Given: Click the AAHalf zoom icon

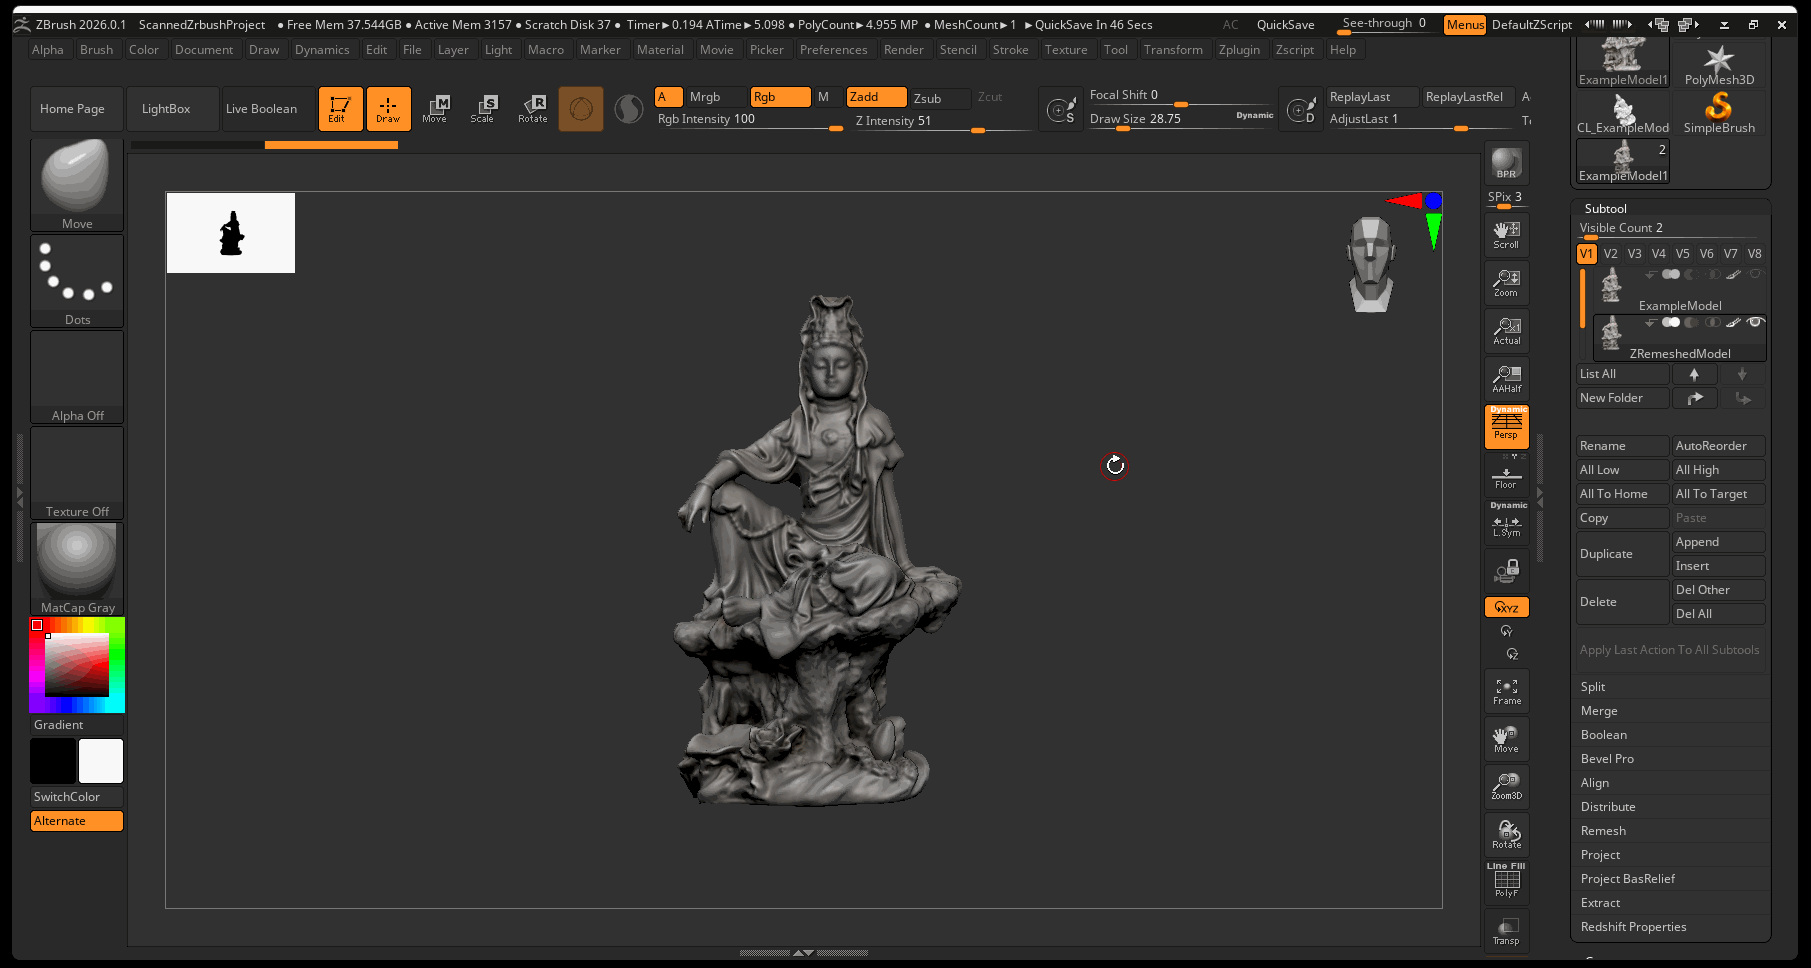Looking at the screenshot, I should point(1506,379).
